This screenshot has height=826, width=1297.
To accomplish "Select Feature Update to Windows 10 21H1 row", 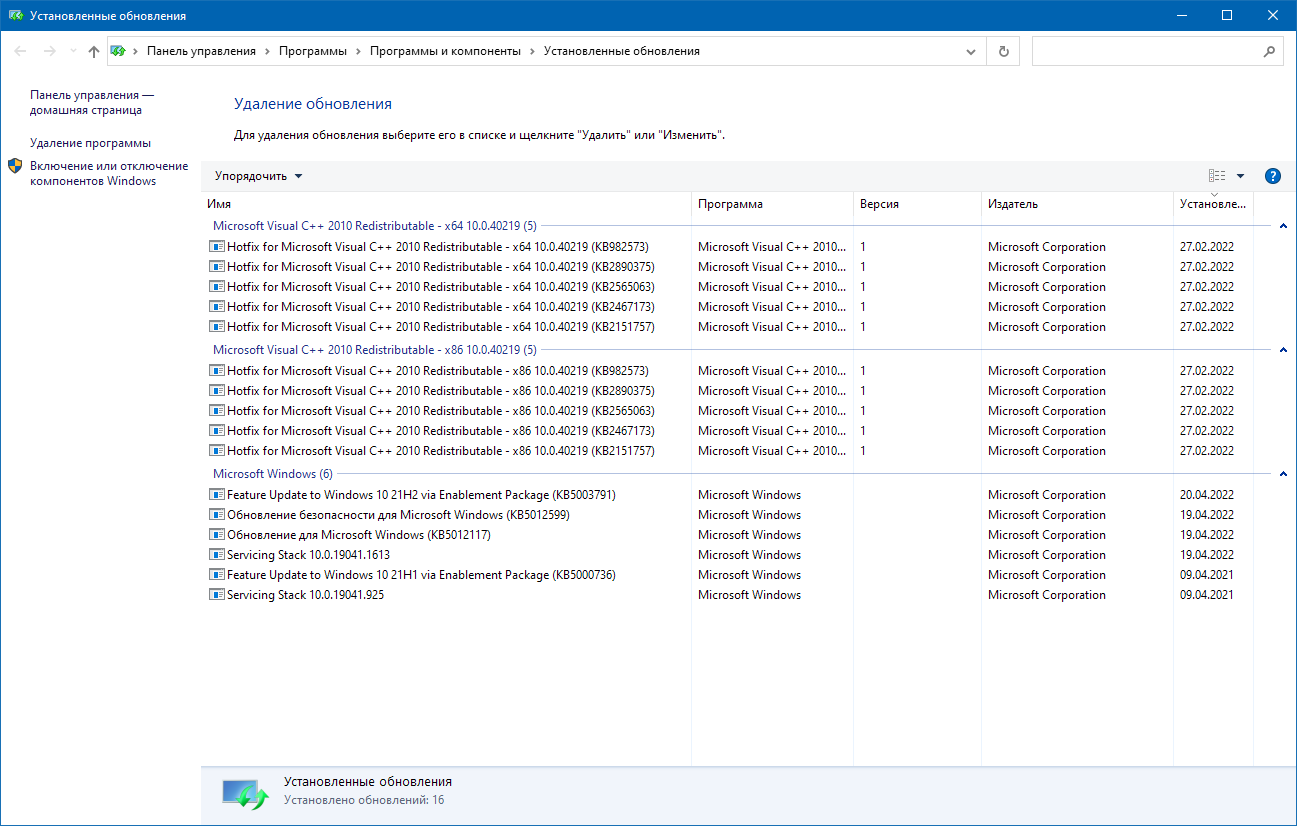I will click(729, 575).
